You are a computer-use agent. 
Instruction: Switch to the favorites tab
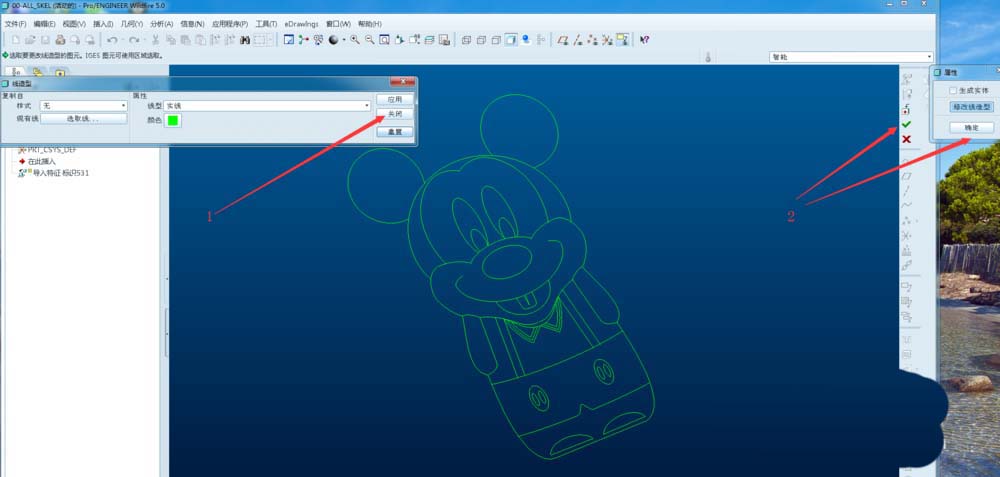pyautogui.click(x=59, y=71)
